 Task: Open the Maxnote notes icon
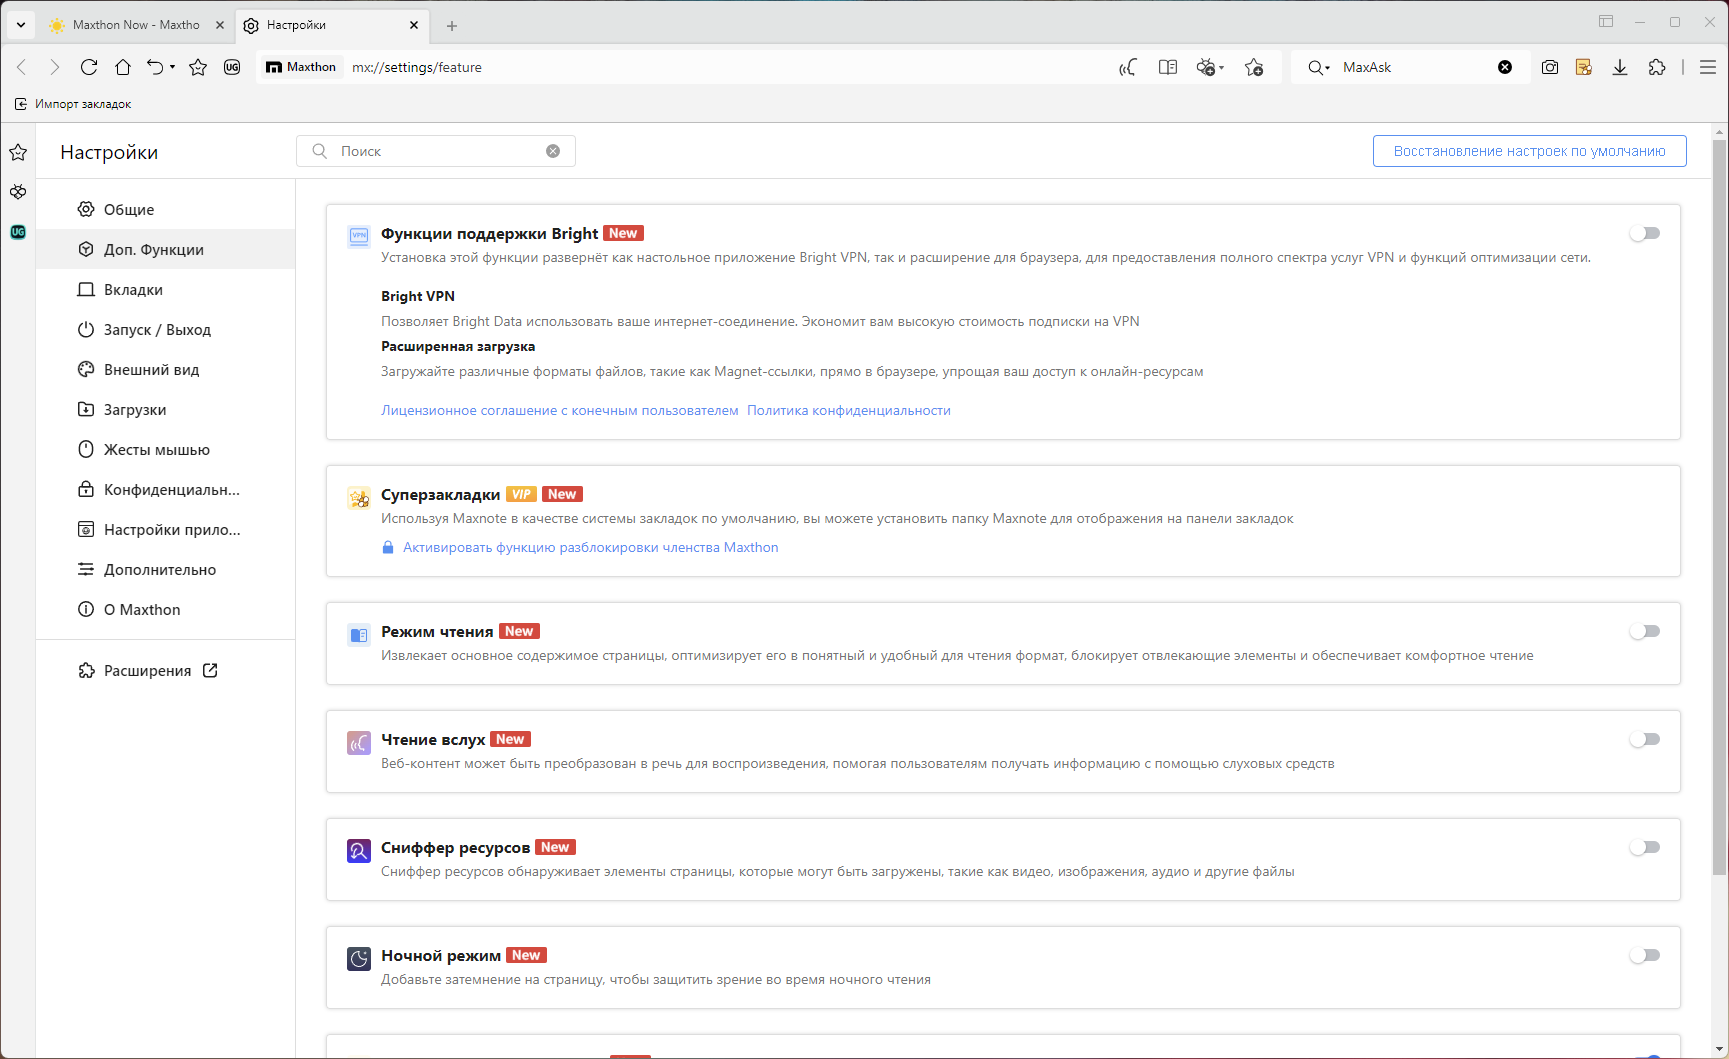pos(1584,67)
